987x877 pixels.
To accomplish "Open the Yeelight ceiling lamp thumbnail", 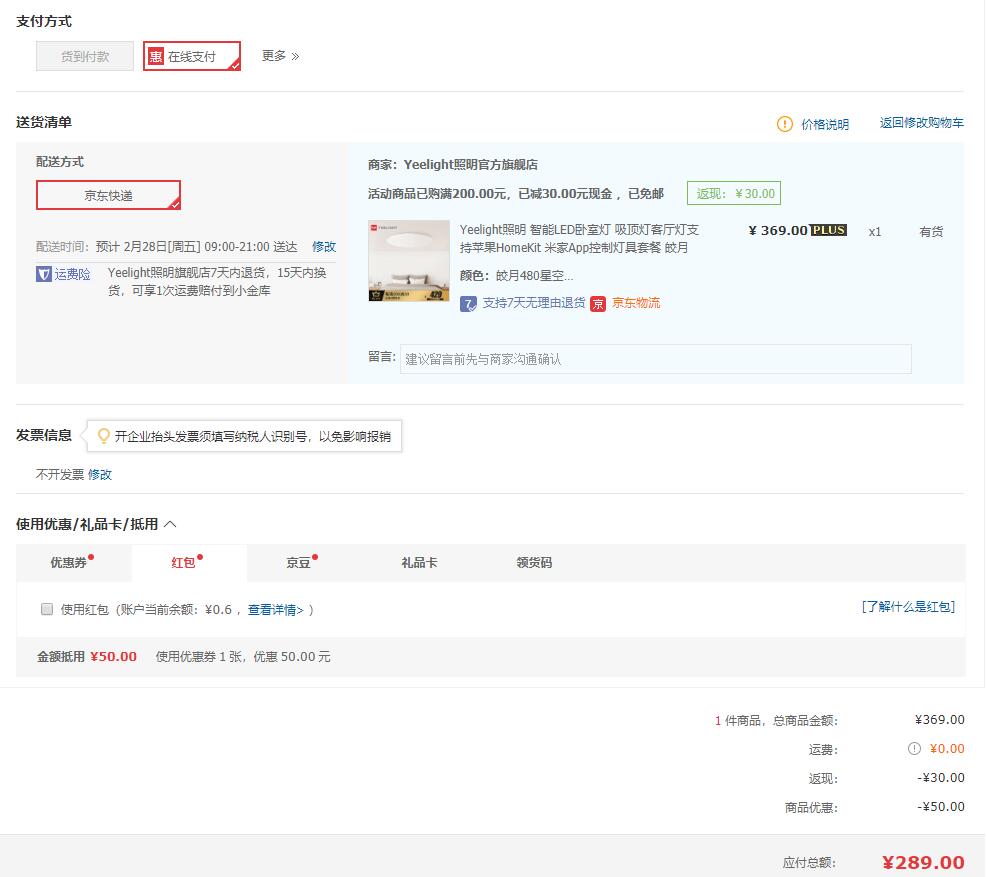I will pyautogui.click(x=409, y=261).
